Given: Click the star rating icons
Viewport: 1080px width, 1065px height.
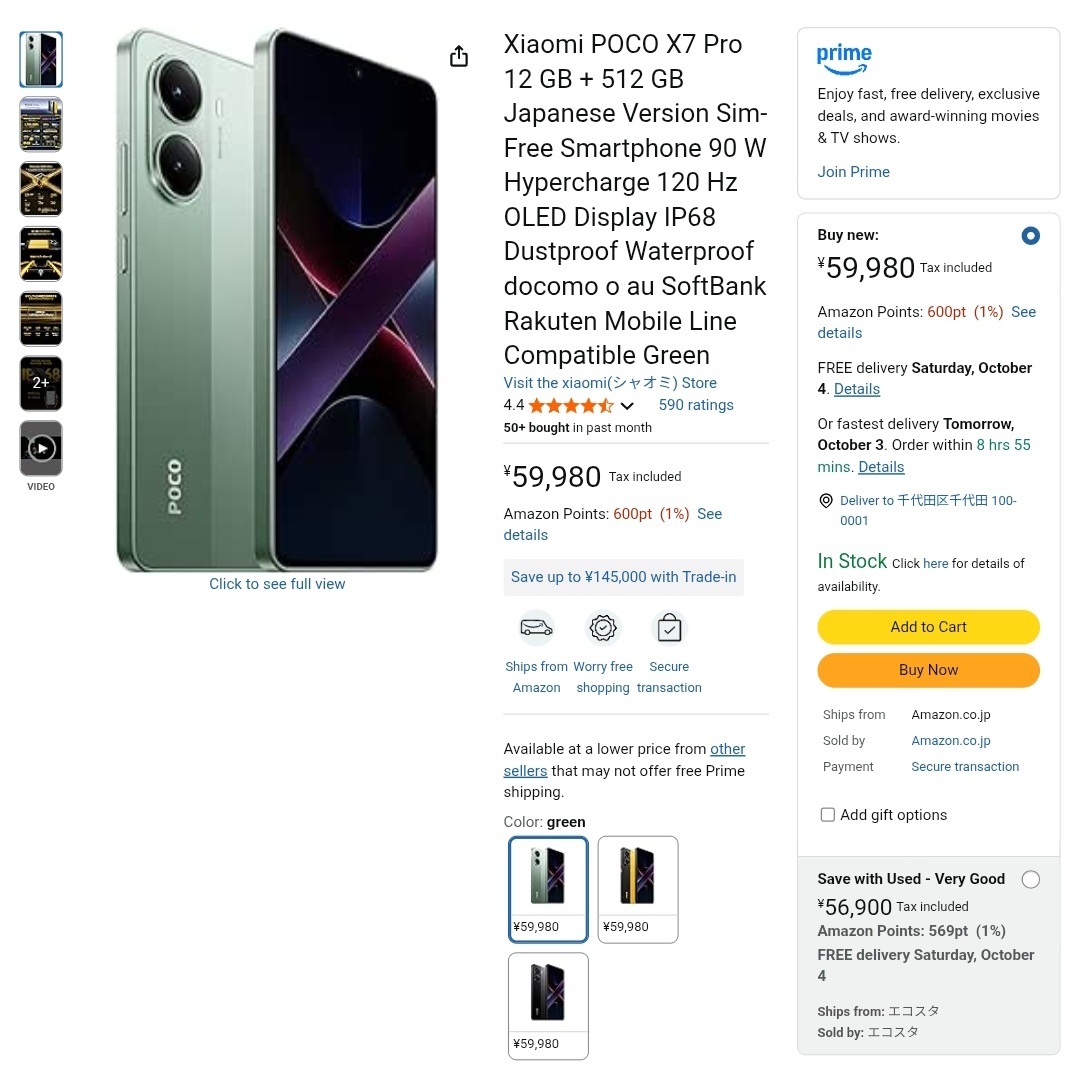Looking at the screenshot, I should pyautogui.click(x=571, y=405).
